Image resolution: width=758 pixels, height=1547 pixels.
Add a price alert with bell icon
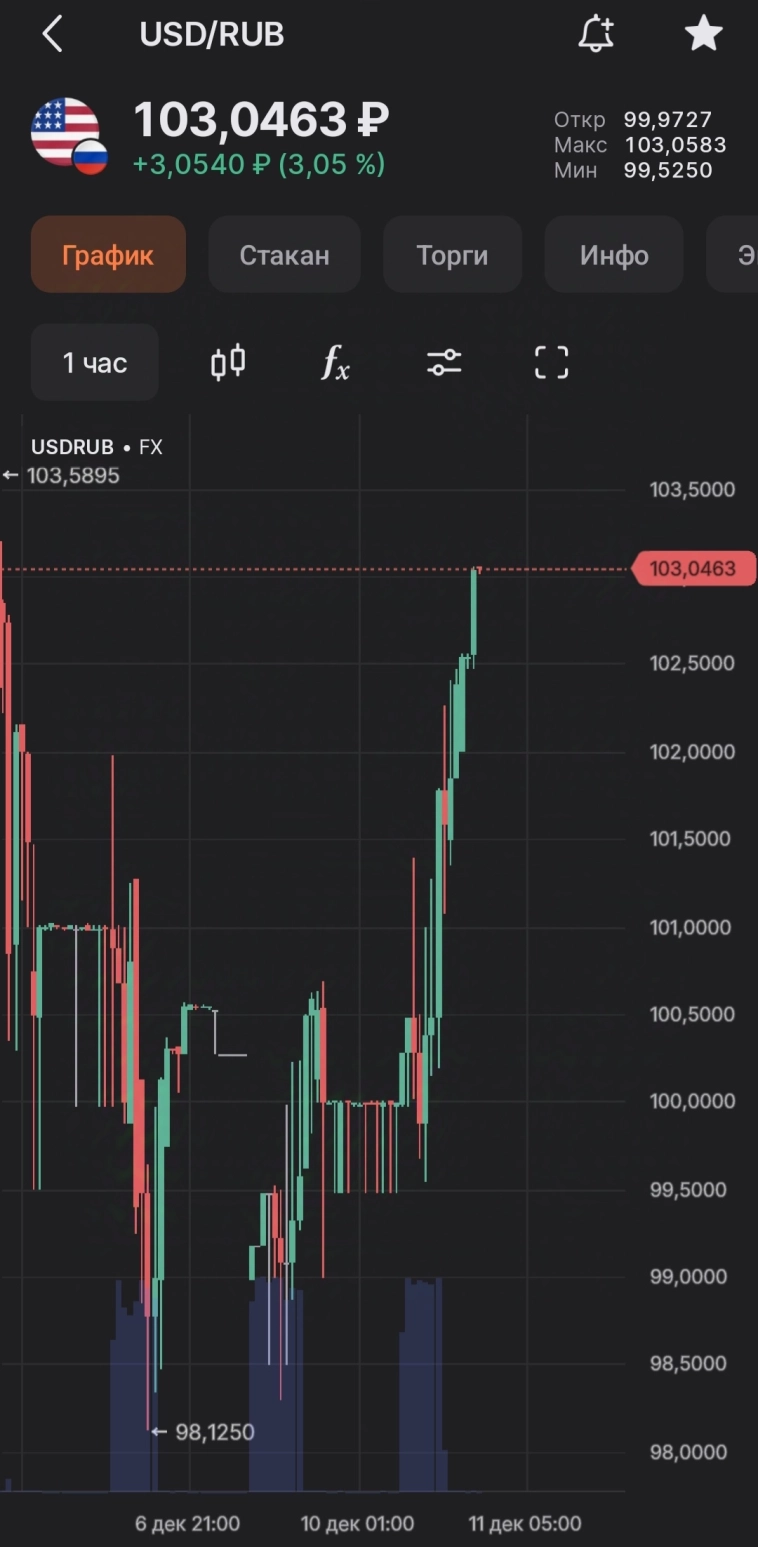pyautogui.click(x=596, y=35)
